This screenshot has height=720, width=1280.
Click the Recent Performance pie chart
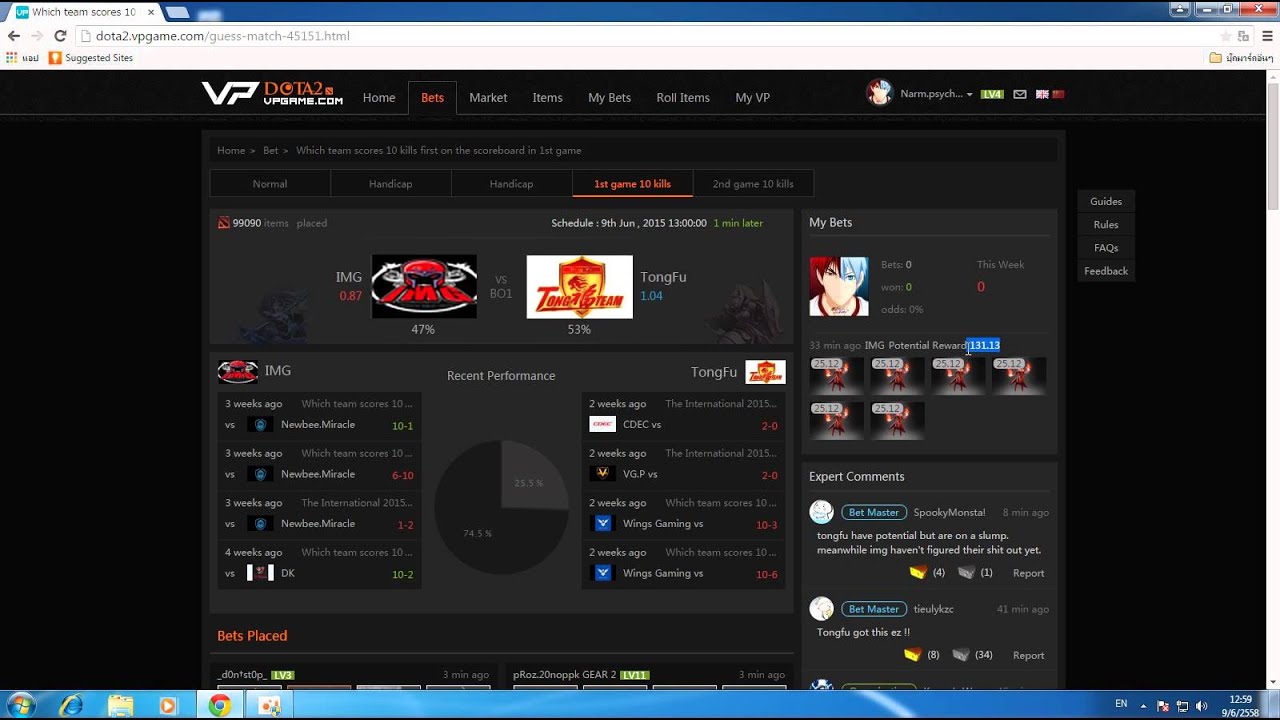501,508
